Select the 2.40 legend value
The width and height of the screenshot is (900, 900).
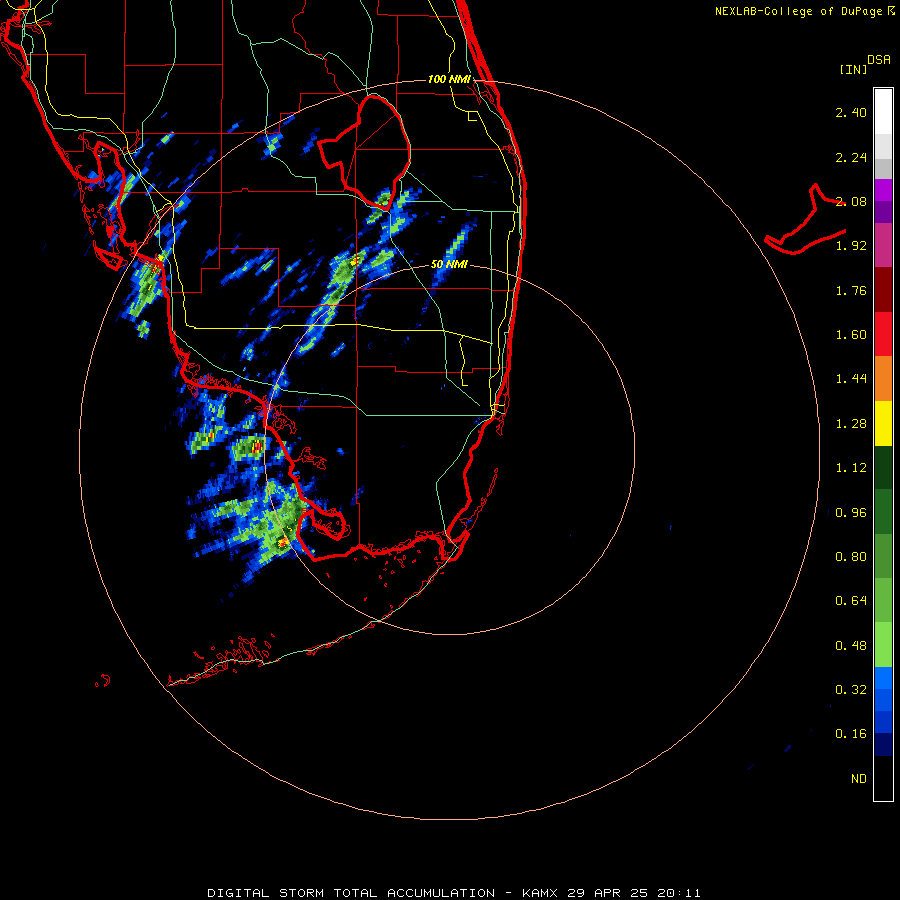[x=851, y=112]
